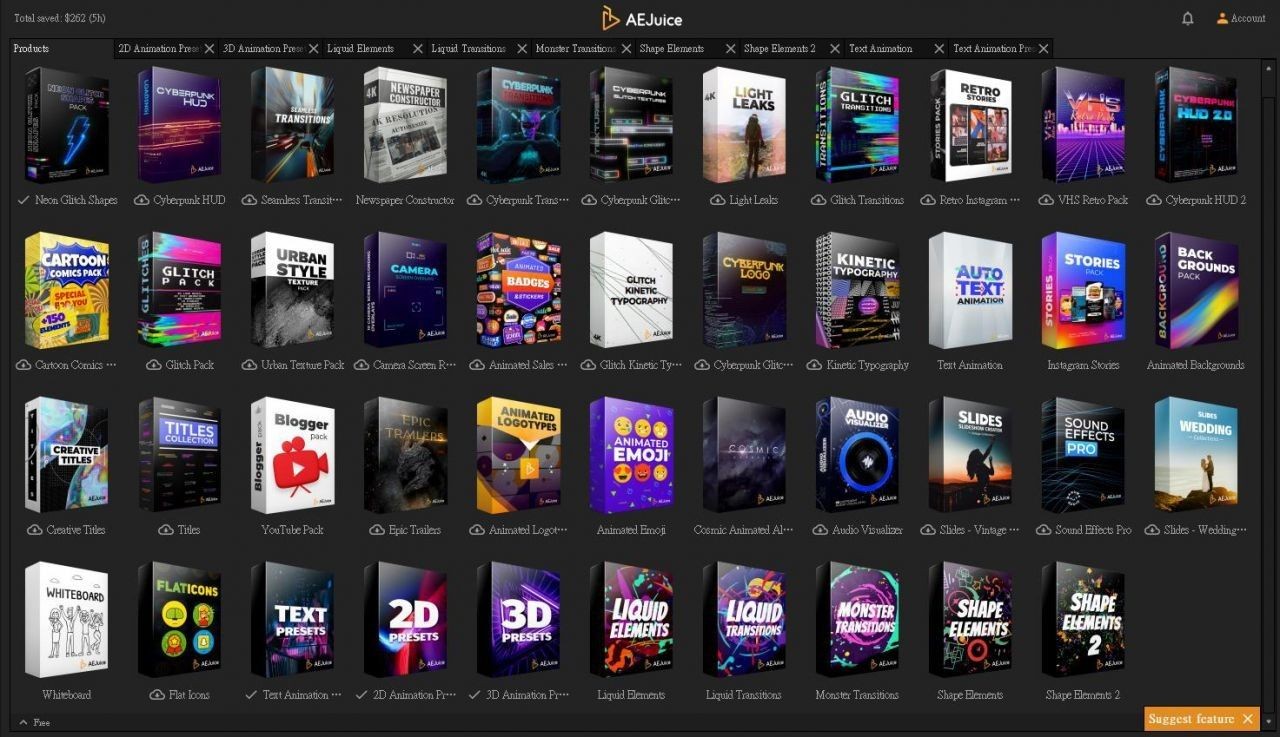This screenshot has width=1280, height=737.
Task: Open the Whiteboard product box thumbnail
Action: point(66,620)
